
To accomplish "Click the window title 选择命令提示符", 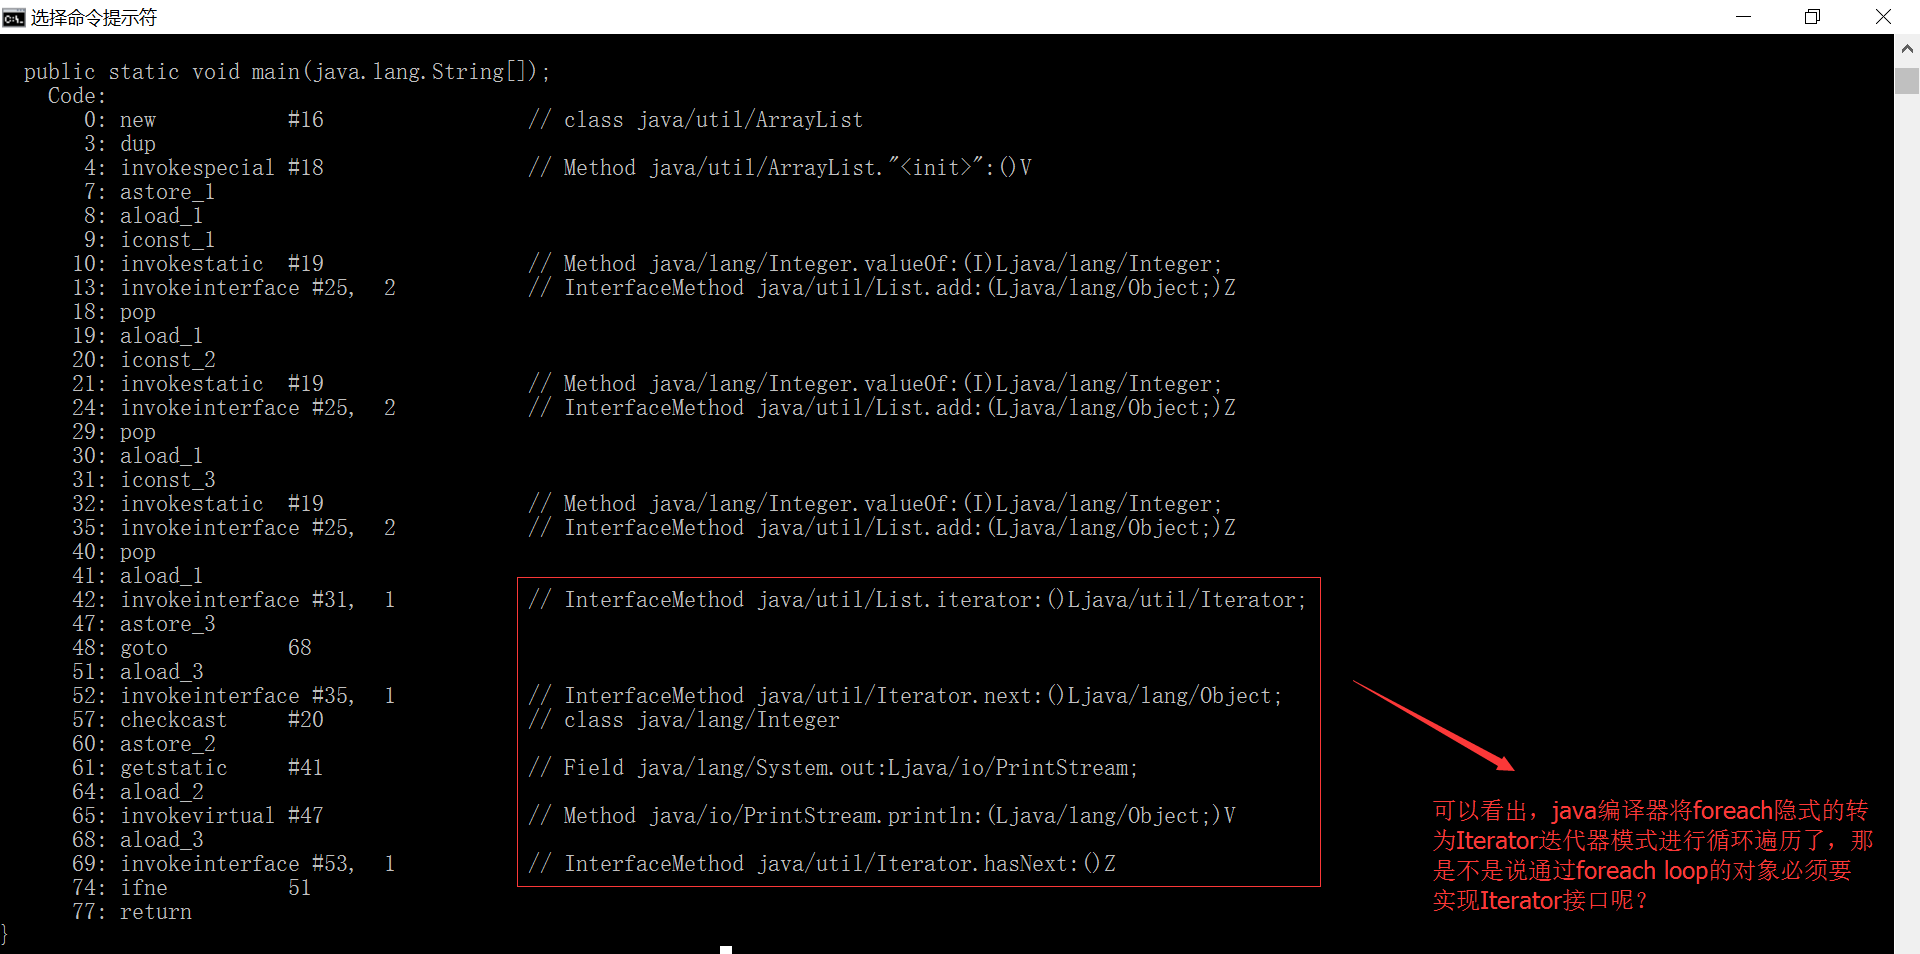I will [x=94, y=17].
